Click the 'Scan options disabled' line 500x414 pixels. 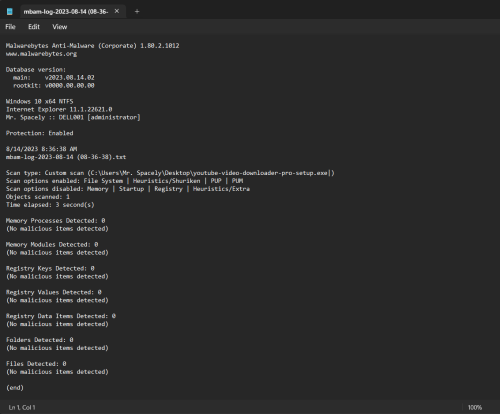[128, 189]
